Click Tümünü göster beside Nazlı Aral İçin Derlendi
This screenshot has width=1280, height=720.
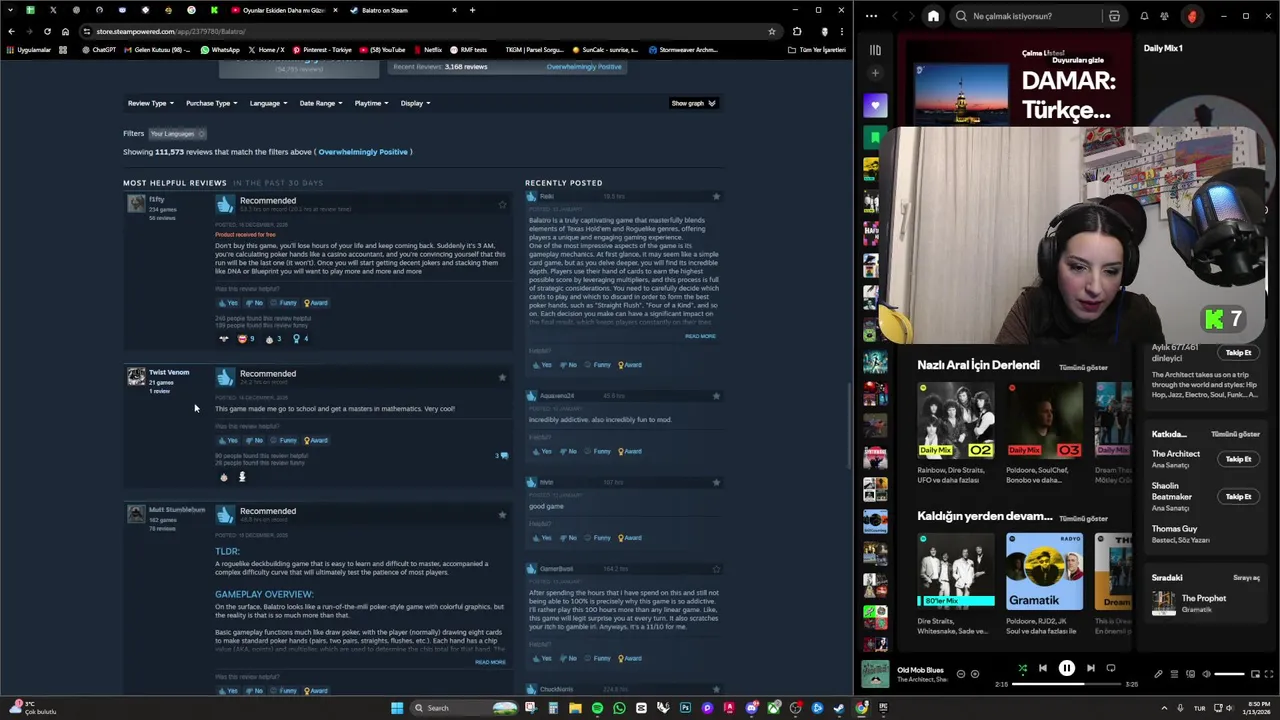pyautogui.click(x=1083, y=368)
